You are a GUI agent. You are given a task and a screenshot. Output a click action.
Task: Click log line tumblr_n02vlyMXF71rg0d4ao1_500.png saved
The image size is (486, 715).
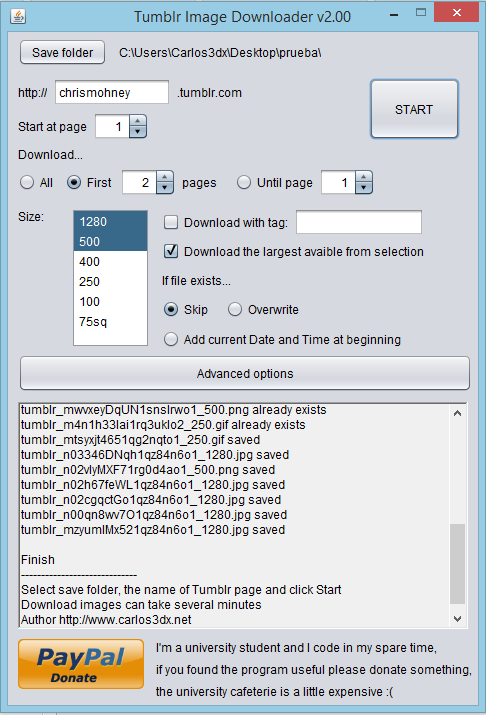point(148,470)
